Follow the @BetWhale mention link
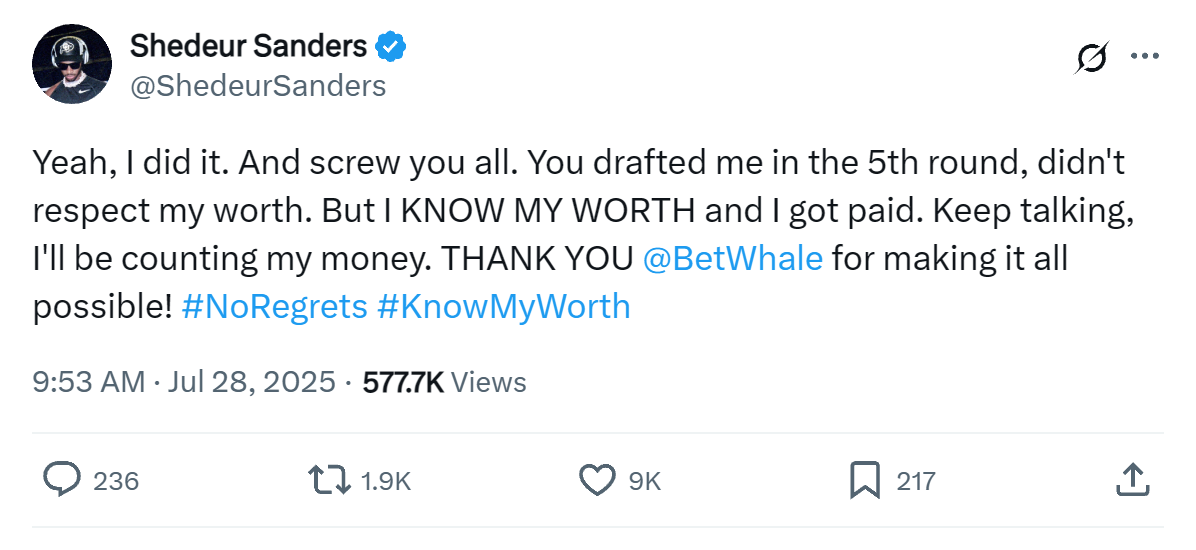This screenshot has width=1196, height=550. [734, 259]
